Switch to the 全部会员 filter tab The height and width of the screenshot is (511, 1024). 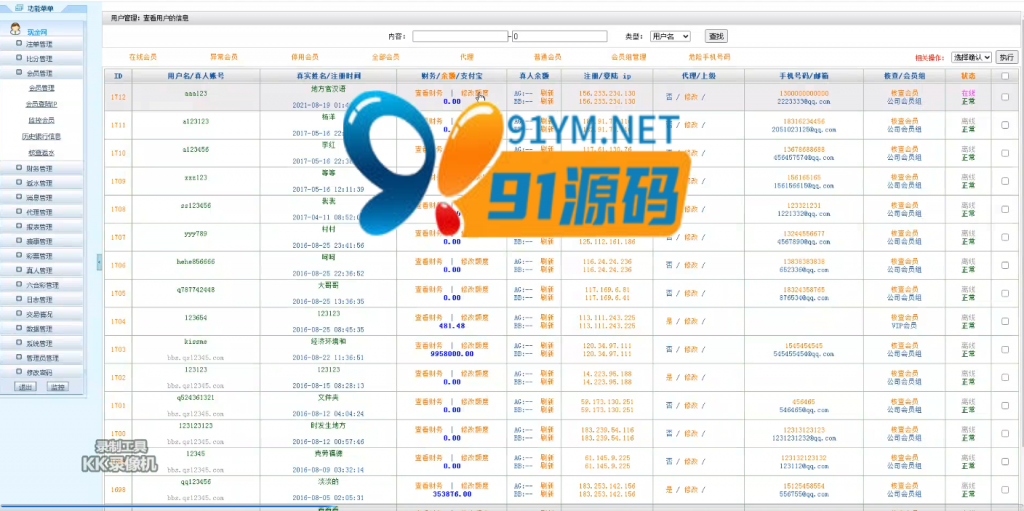pos(386,57)
